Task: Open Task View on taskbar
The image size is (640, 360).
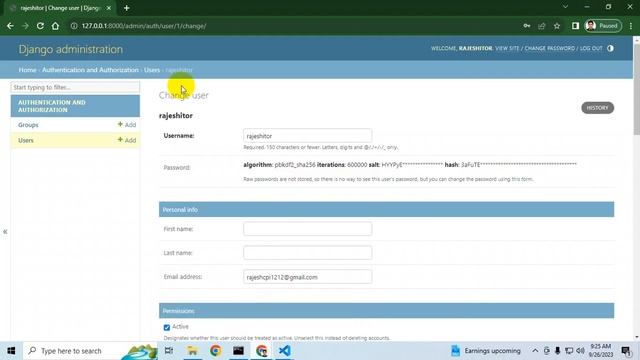Action: (169, 351)
